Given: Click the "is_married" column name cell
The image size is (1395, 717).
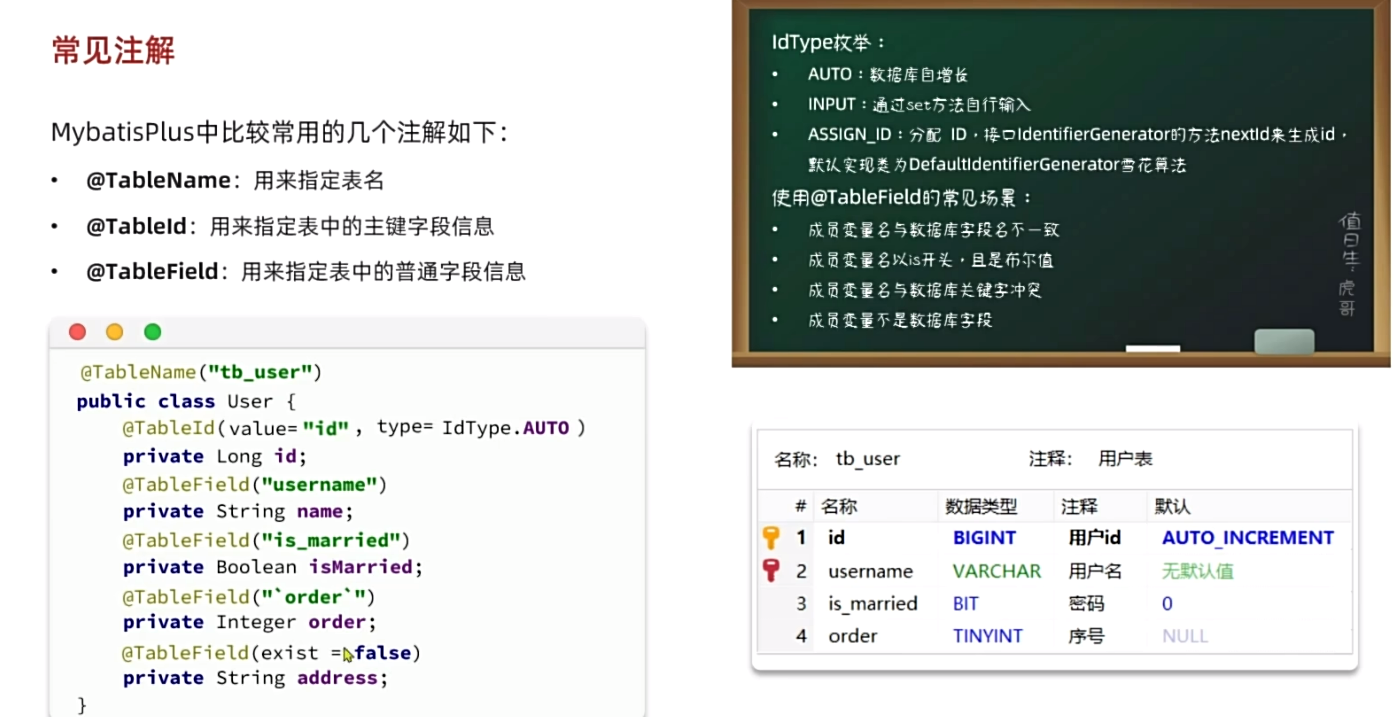Looking at the screenshot, I should (x=873, y=603).
